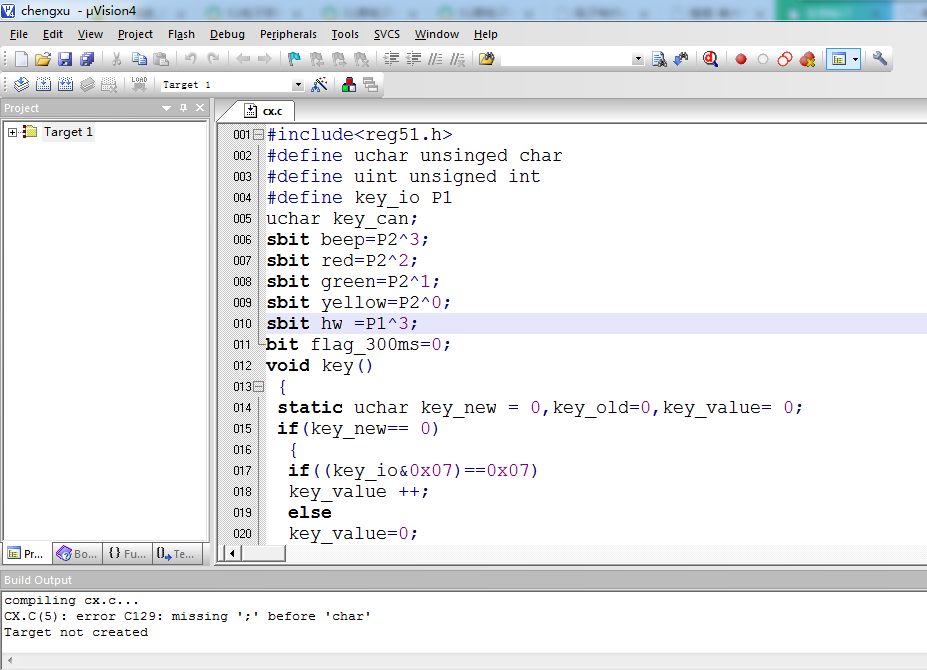Click the Paste clipboard icon
Viewport: 927px width, 670px height.
click(x=161, y=59)
